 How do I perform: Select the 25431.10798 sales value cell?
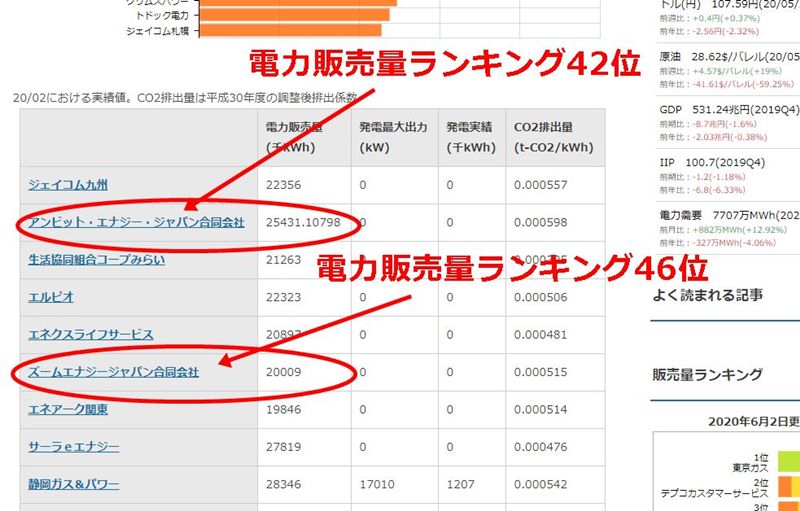[x=303, y=222]
